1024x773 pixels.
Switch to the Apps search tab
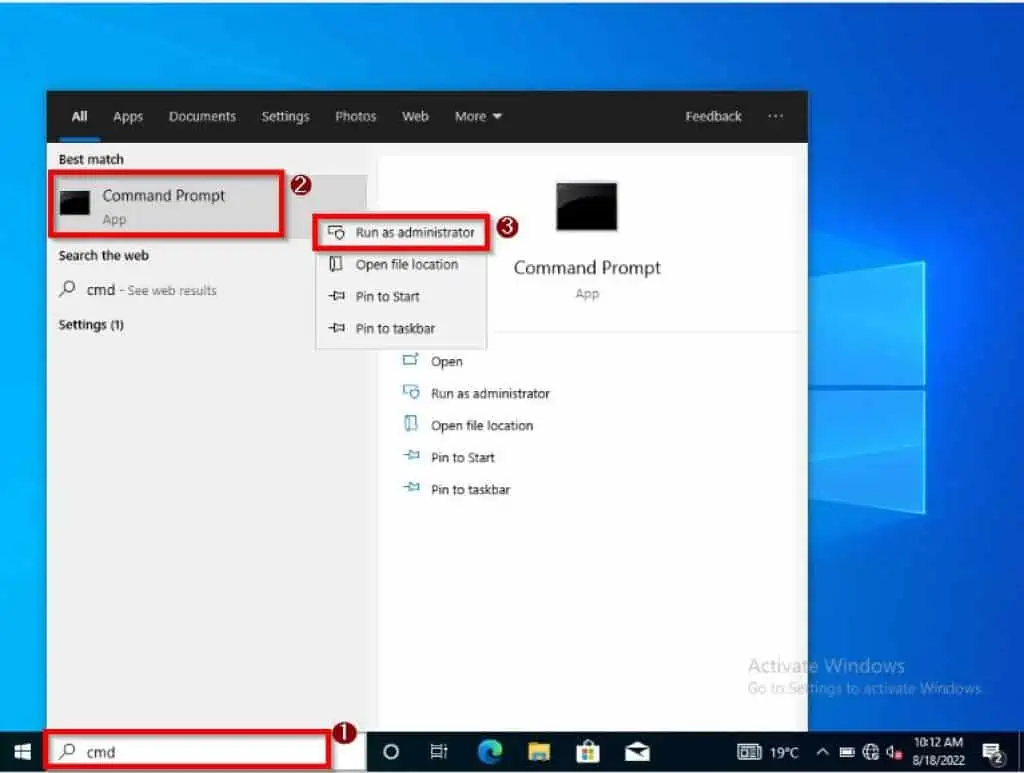tap(128, 116)
